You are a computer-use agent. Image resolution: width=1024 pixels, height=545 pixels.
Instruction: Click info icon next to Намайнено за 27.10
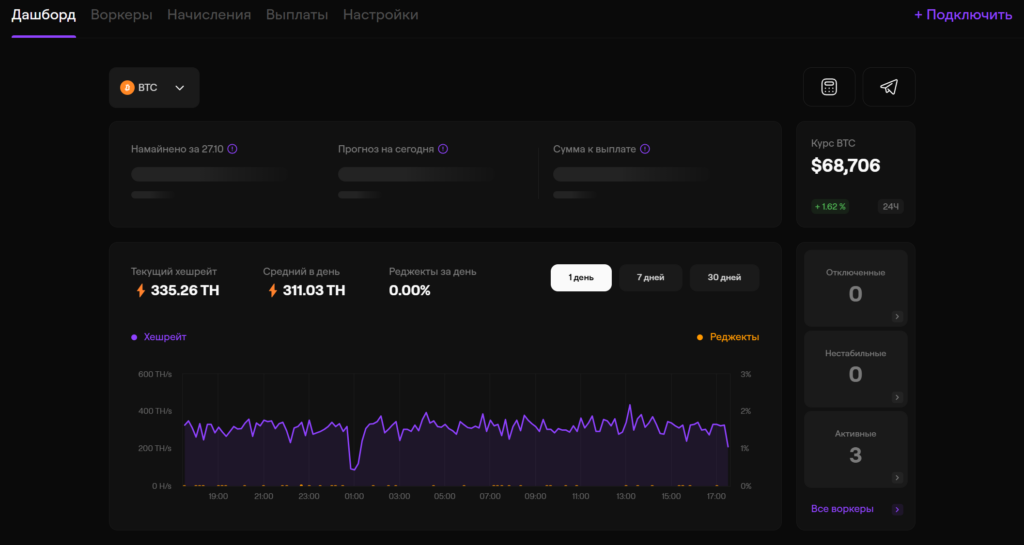pos(232,149)
